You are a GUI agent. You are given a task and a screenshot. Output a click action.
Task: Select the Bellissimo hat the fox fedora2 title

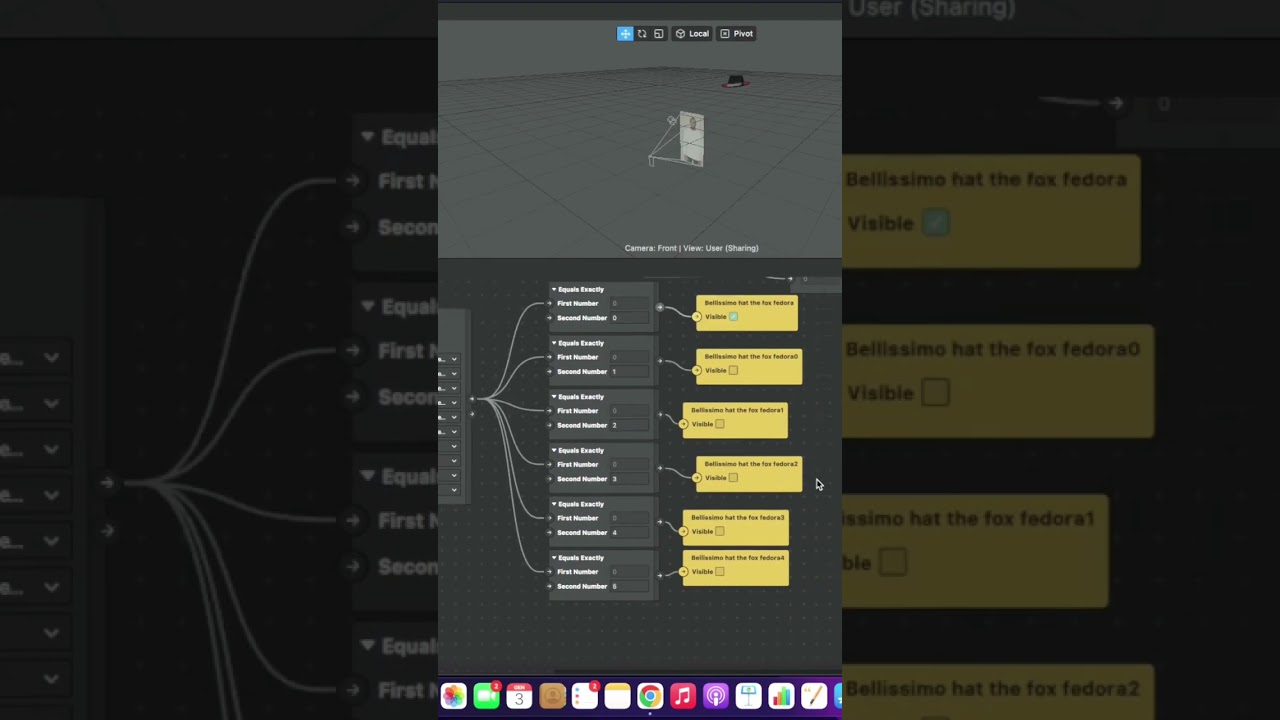point(751,464)
